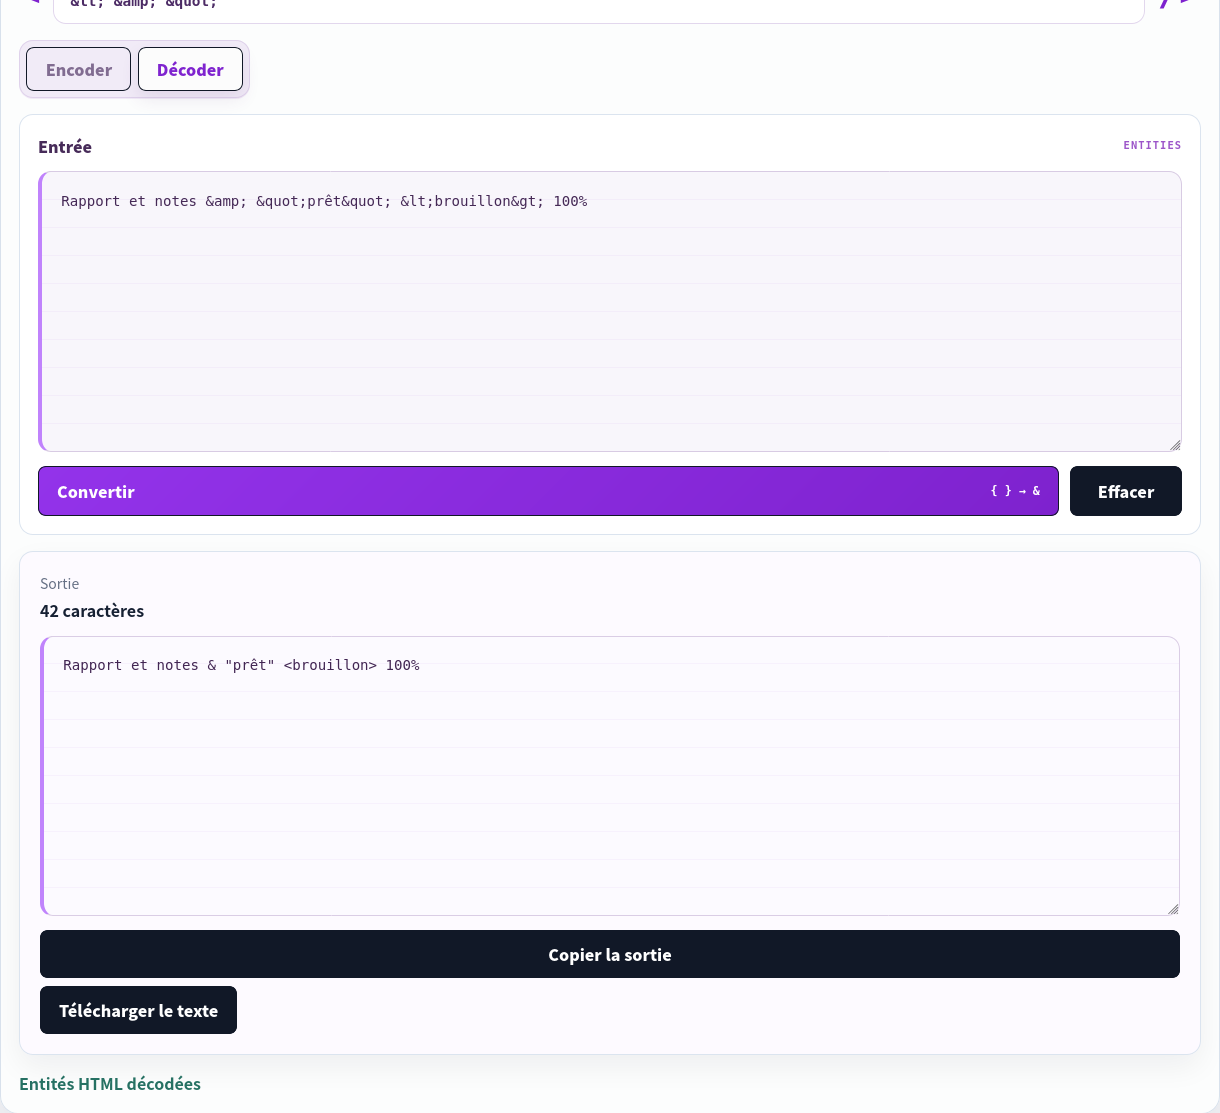This screenshot has width=1220, height=1113.
Task: Click the Effacer button
Action: (1126, 491)
